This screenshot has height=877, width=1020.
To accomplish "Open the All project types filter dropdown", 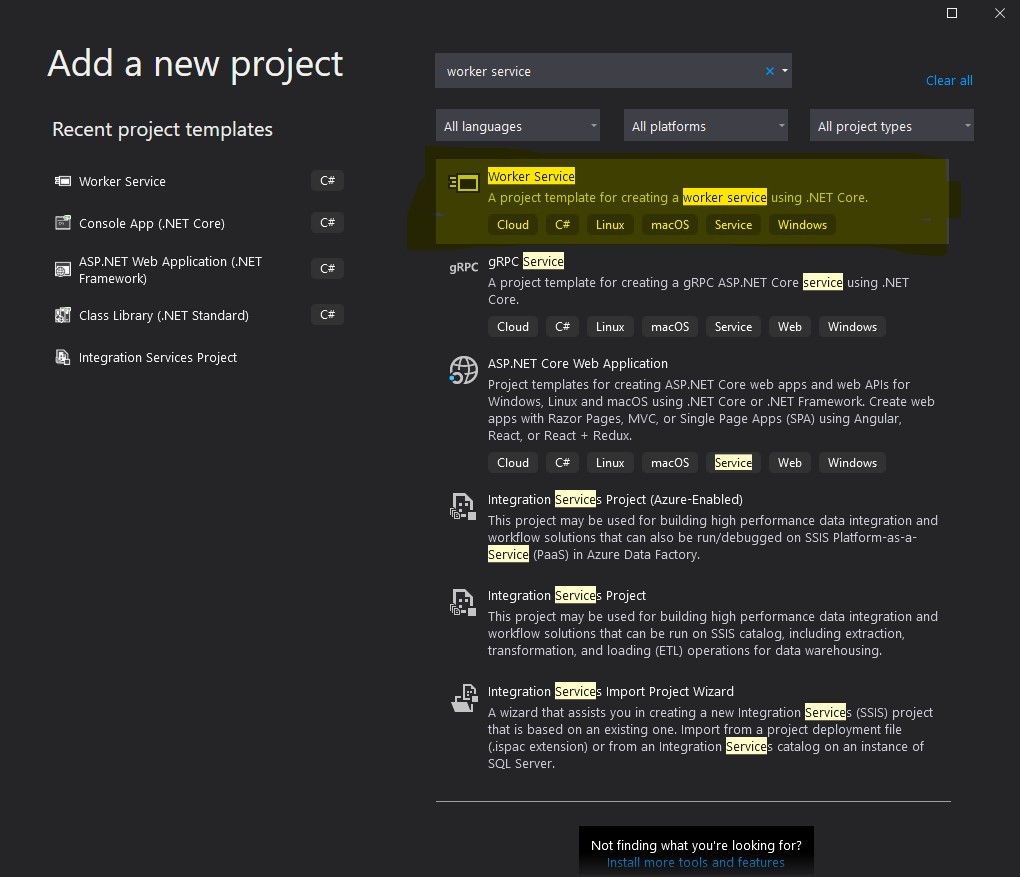I will coord(892,126).
